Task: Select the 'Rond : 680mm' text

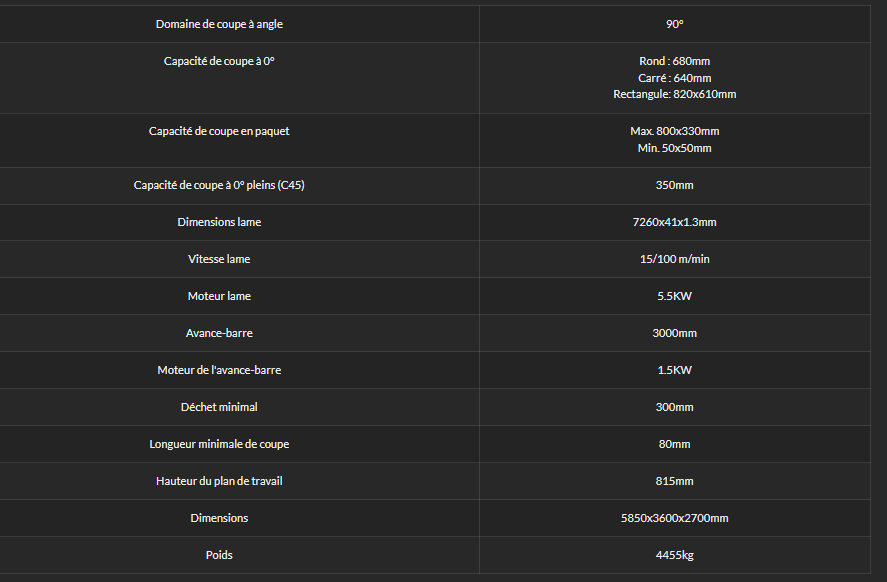Action: tap(674, 61)
